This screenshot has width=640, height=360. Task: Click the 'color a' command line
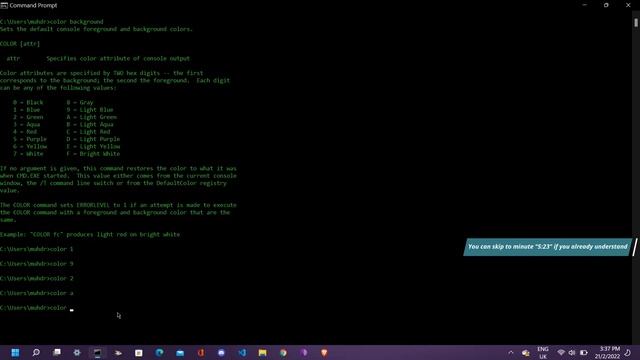point(37,293)
